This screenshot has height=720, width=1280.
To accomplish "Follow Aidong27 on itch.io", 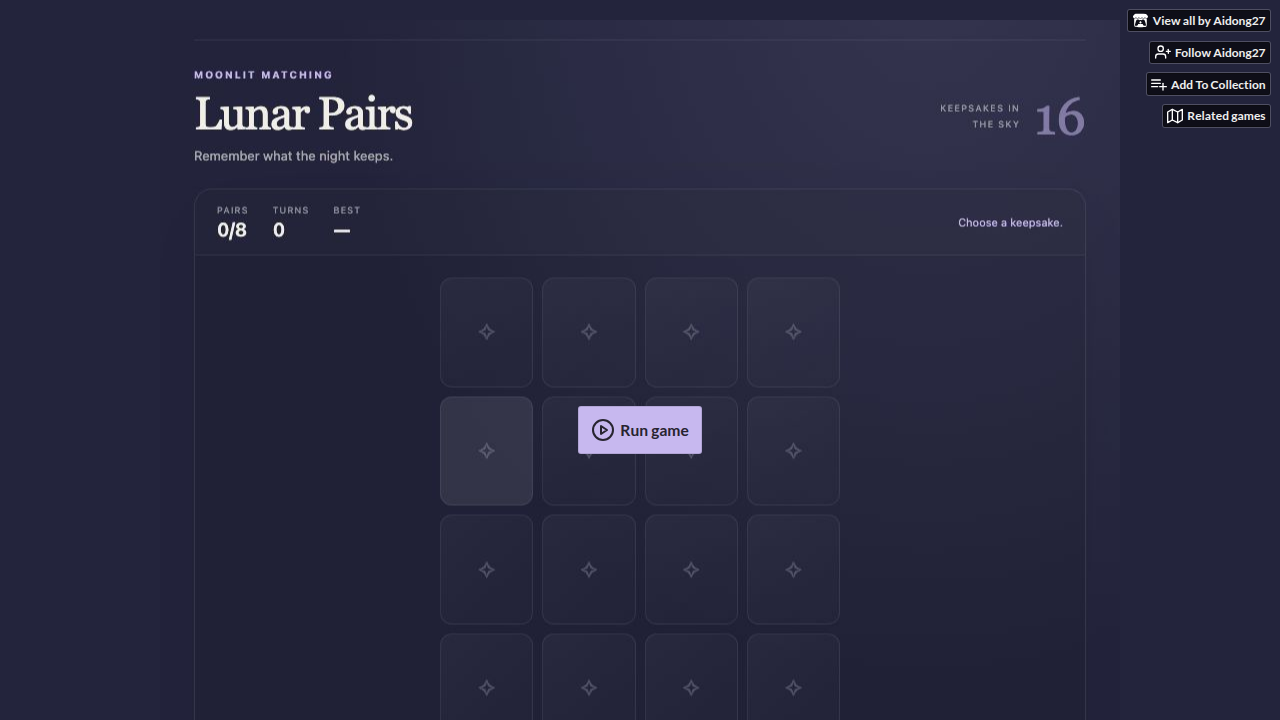I will tap(1210, 53).
